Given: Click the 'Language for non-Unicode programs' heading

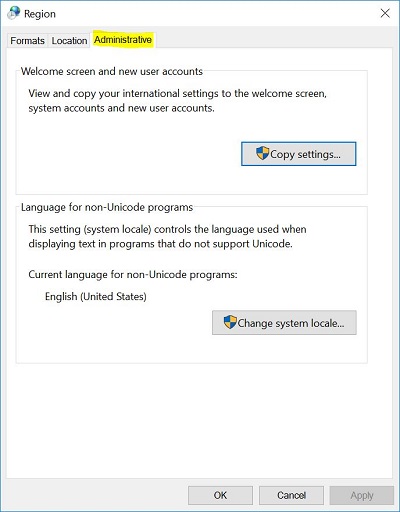Looking at the screenshot, I should click(x=107, y=207).
